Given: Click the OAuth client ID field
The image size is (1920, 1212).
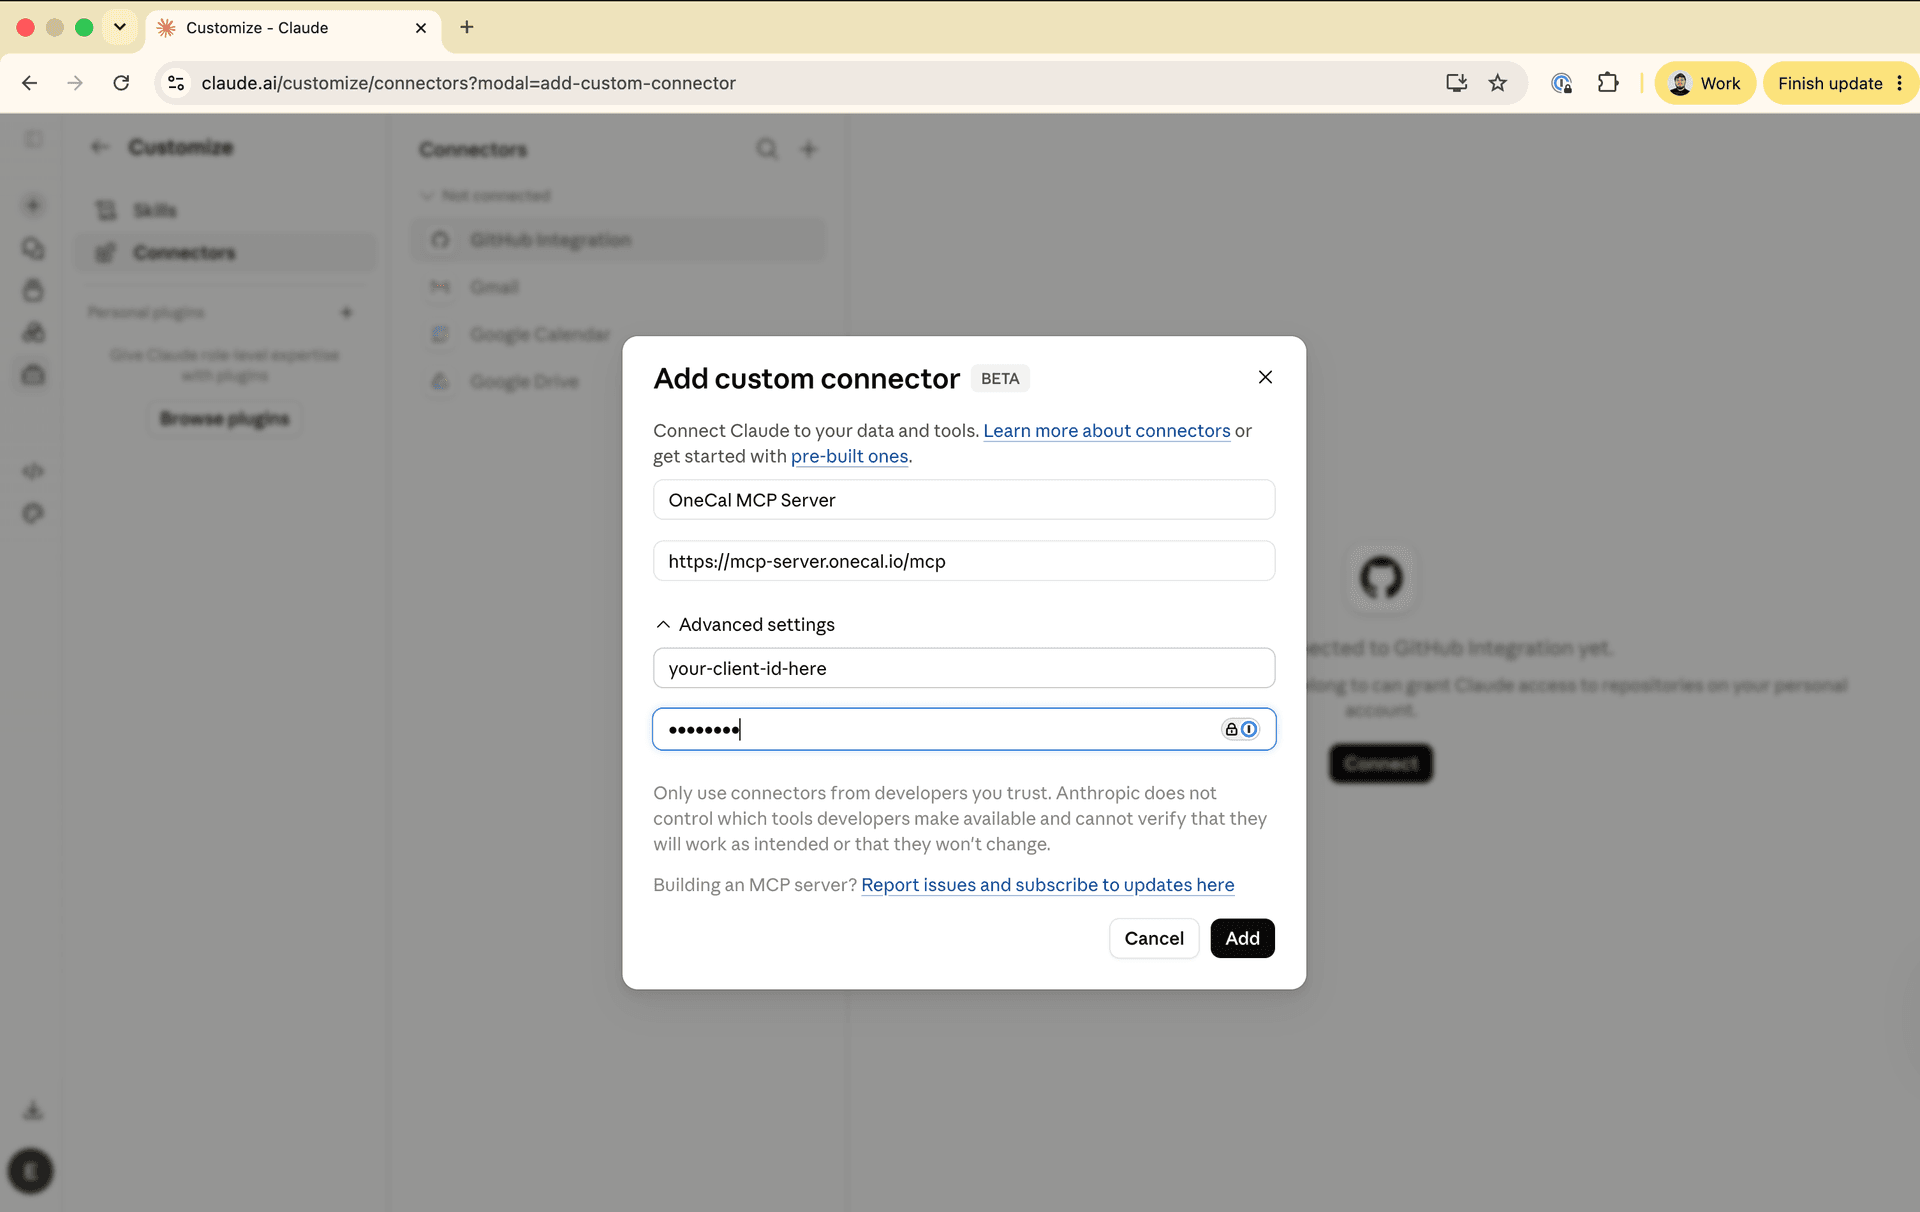Looking at the screenshot, I should [x=964, y=668].
